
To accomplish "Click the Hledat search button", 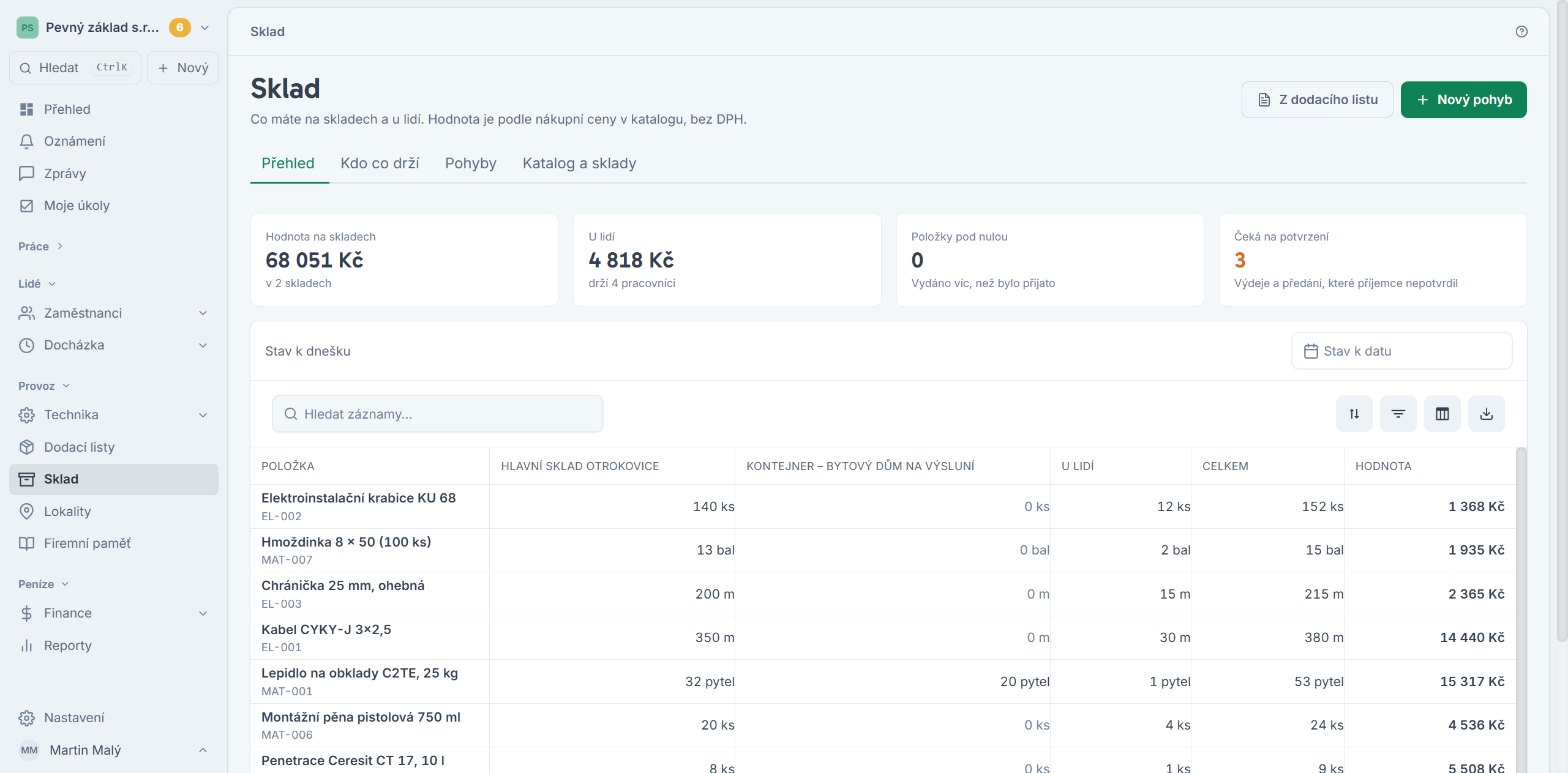I will pyautogui.click(x=75, y=68).
